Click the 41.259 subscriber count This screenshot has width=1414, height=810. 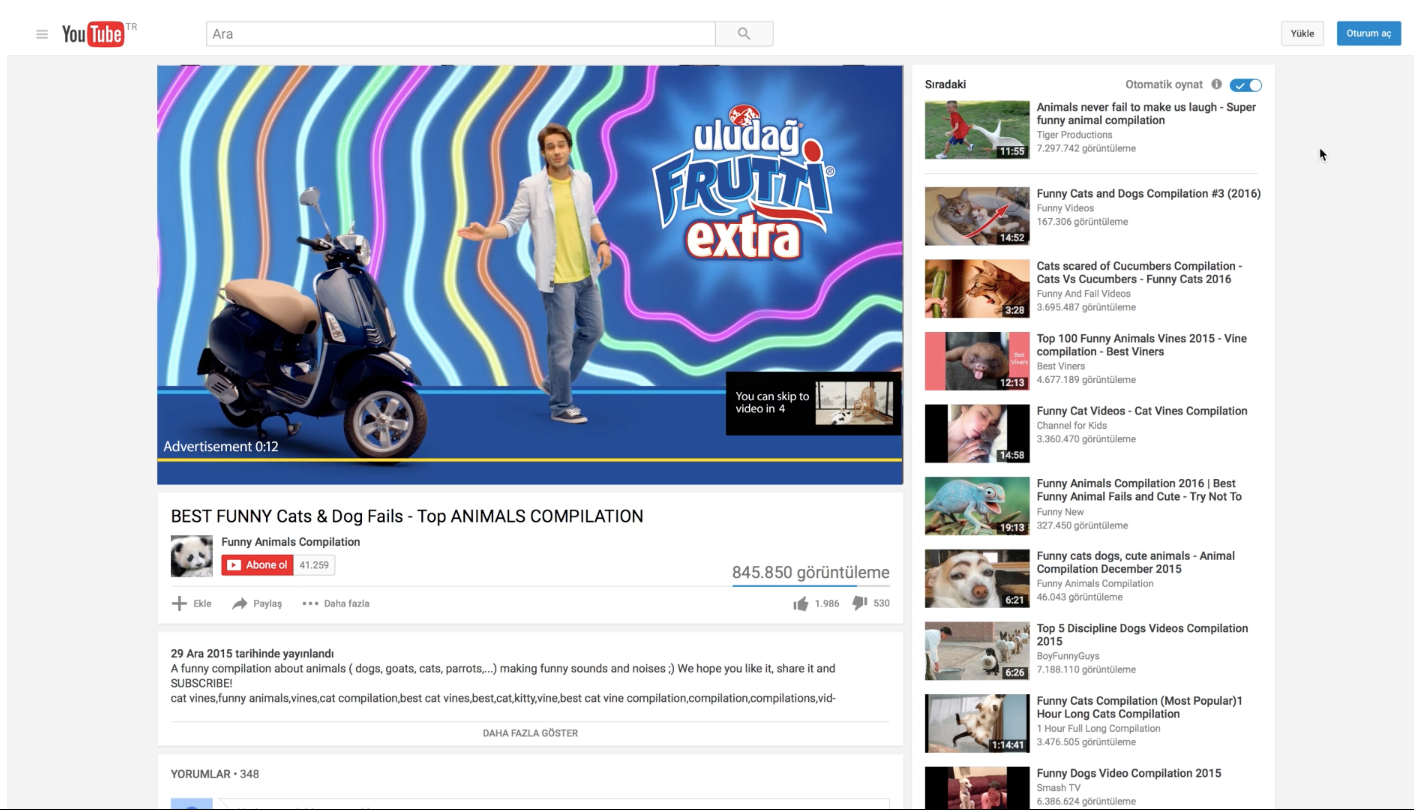(314, 565)
